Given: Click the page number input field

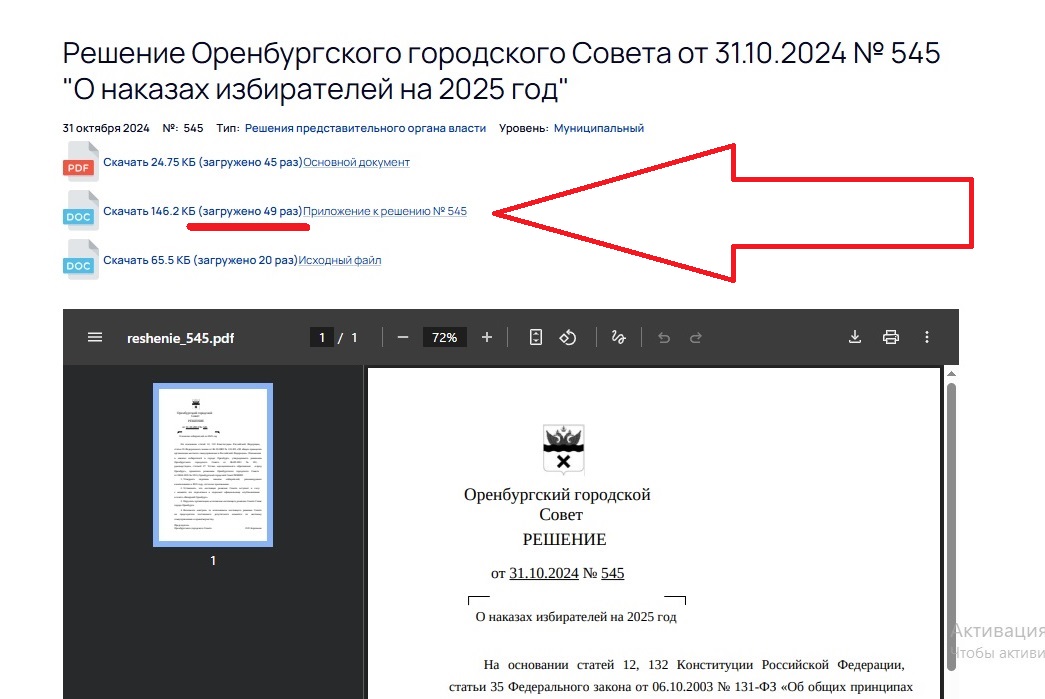Looking at the screenshot, I should tap(321, 338).
